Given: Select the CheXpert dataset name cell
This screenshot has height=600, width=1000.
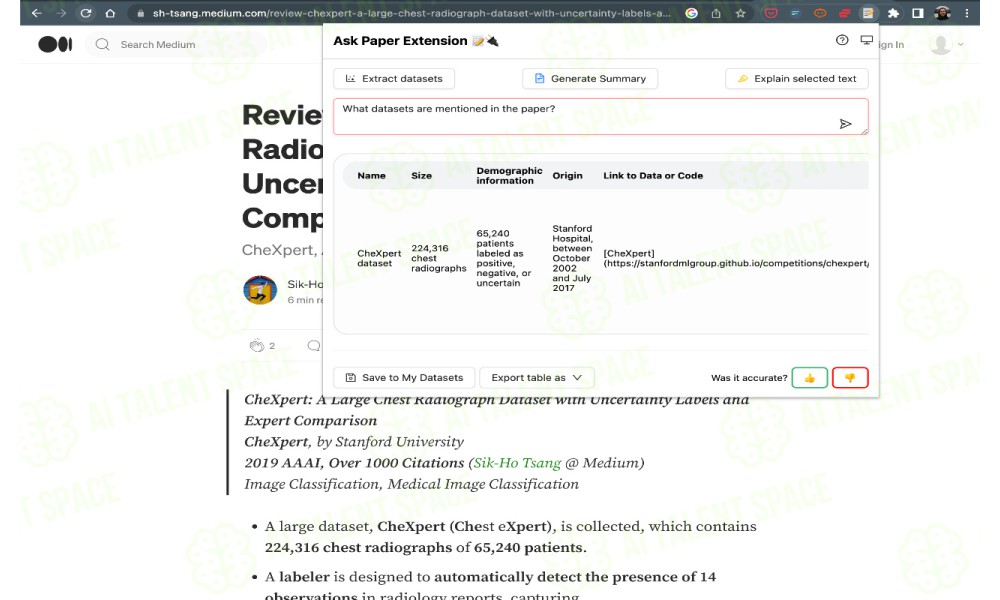Looking at the screenshot, I should (x=379, y=258).
